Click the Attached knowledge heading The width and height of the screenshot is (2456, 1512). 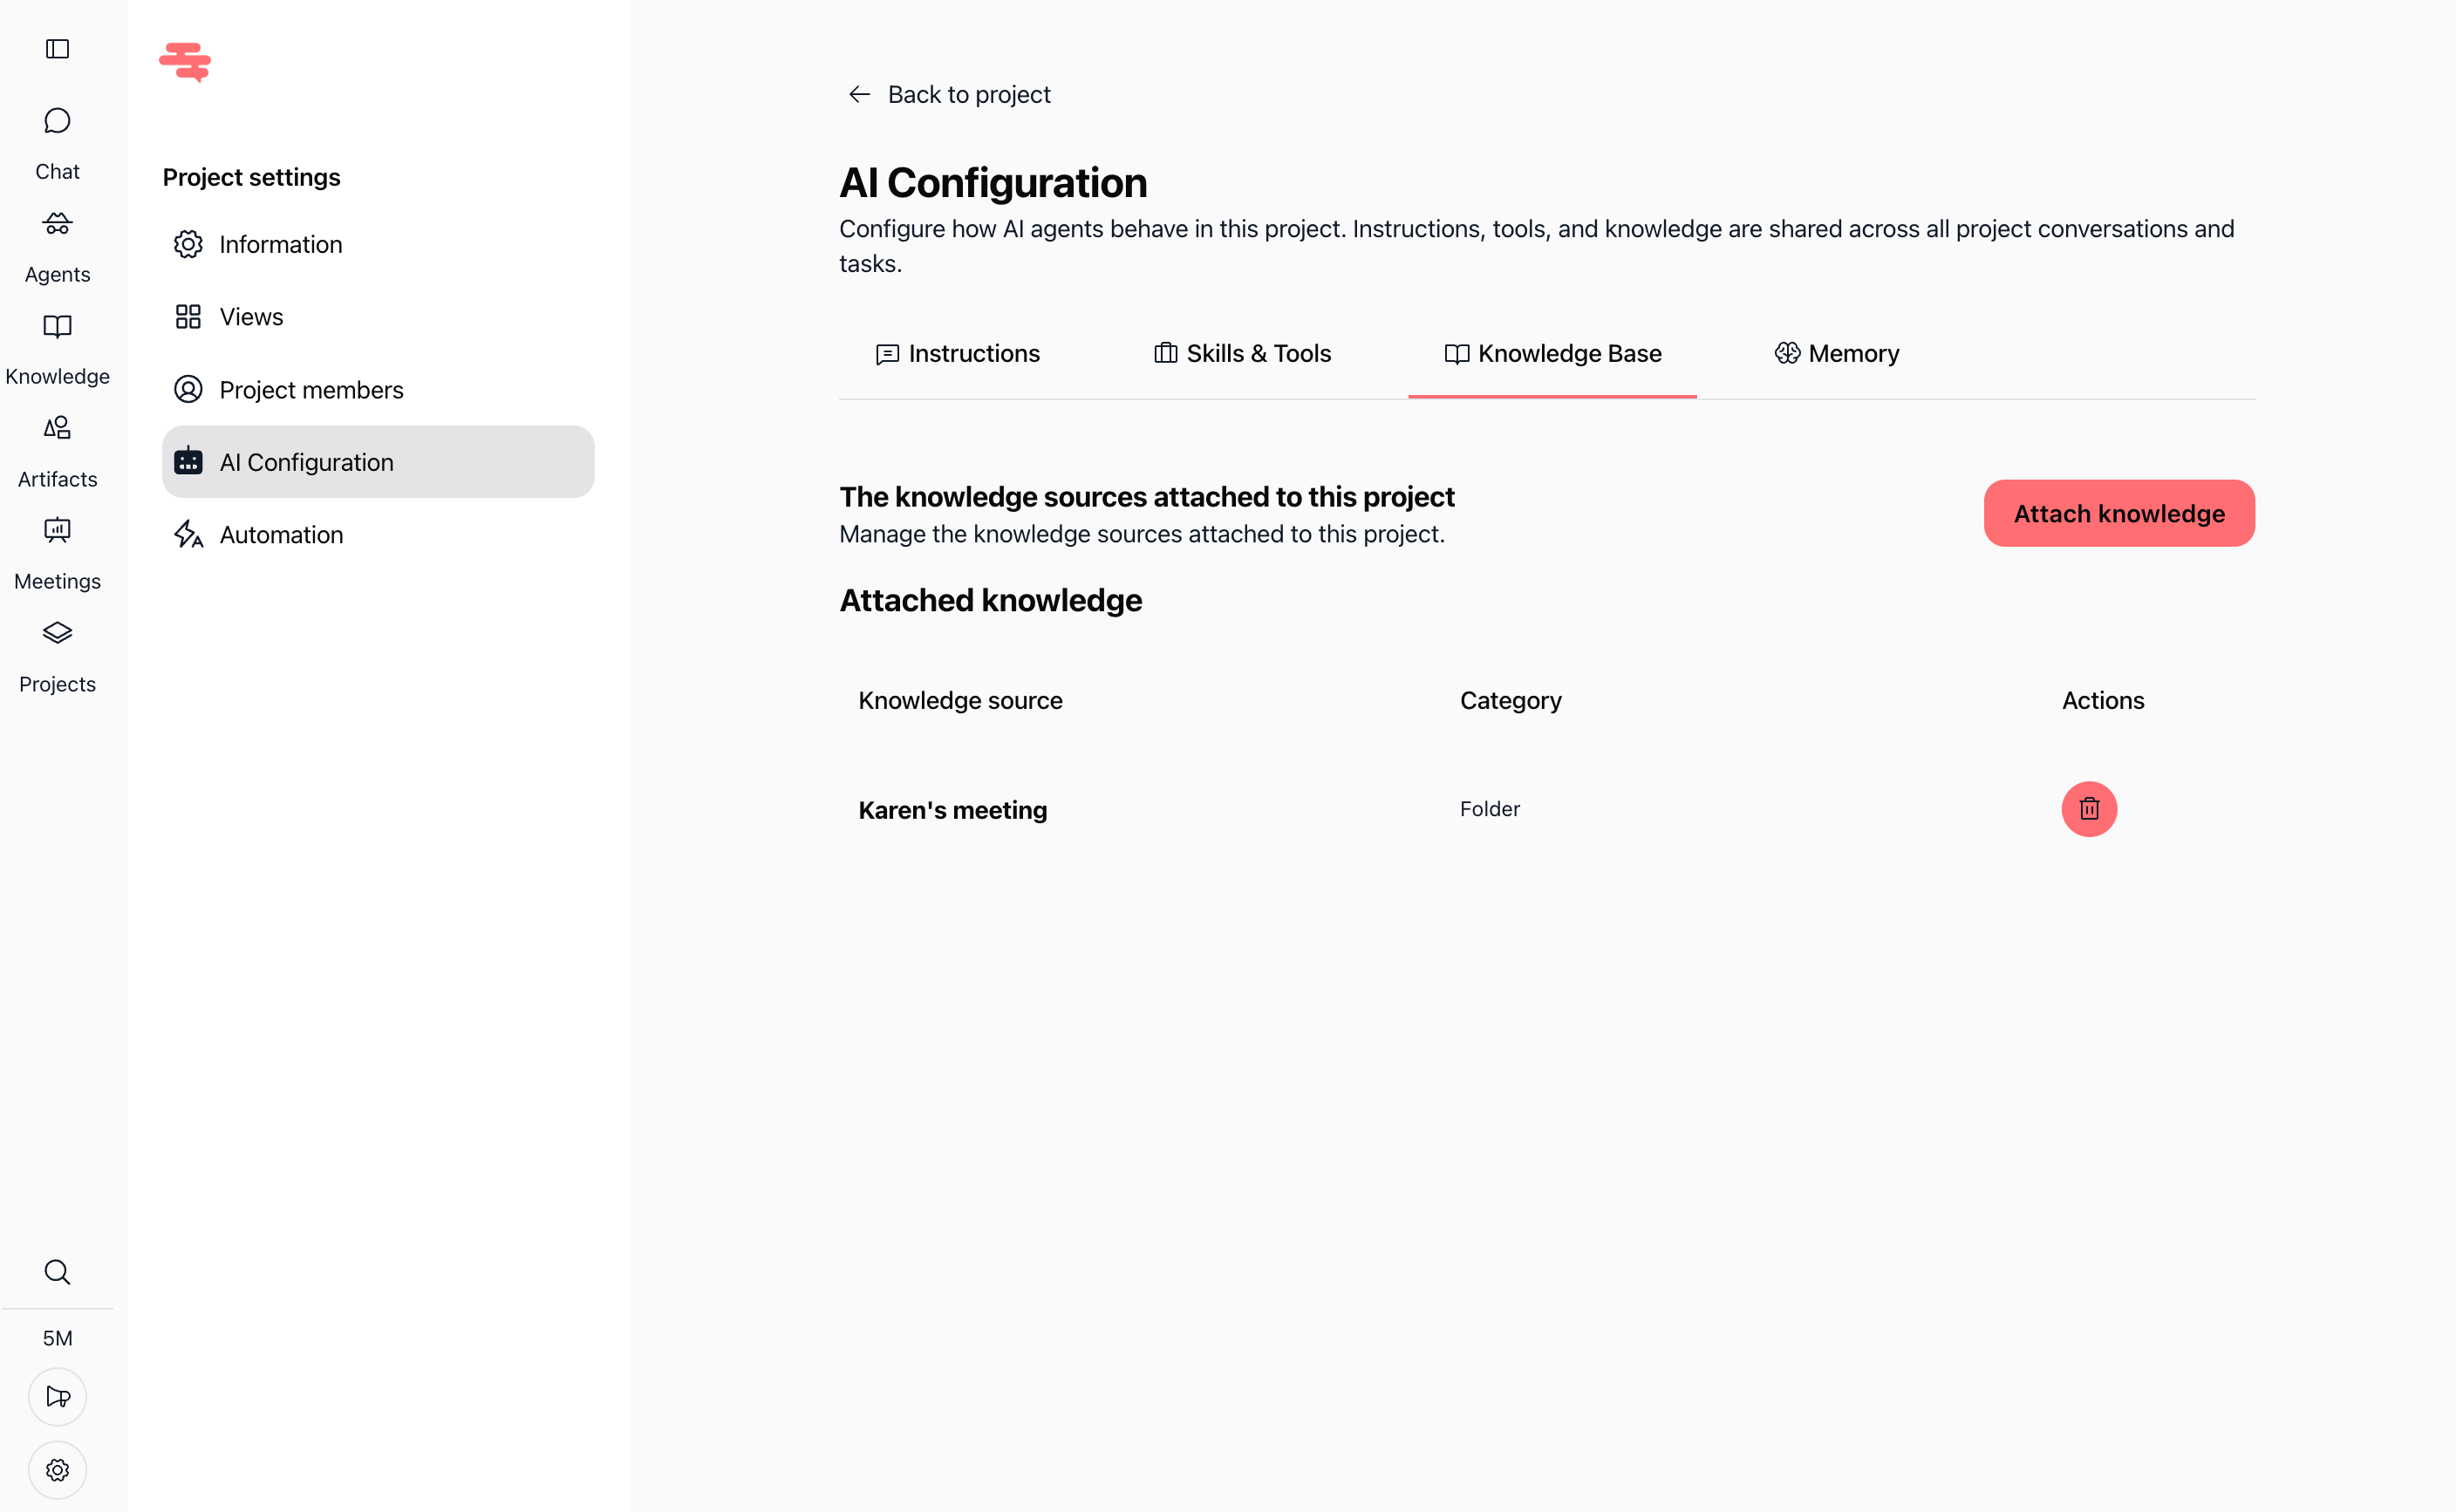point(990,600)
